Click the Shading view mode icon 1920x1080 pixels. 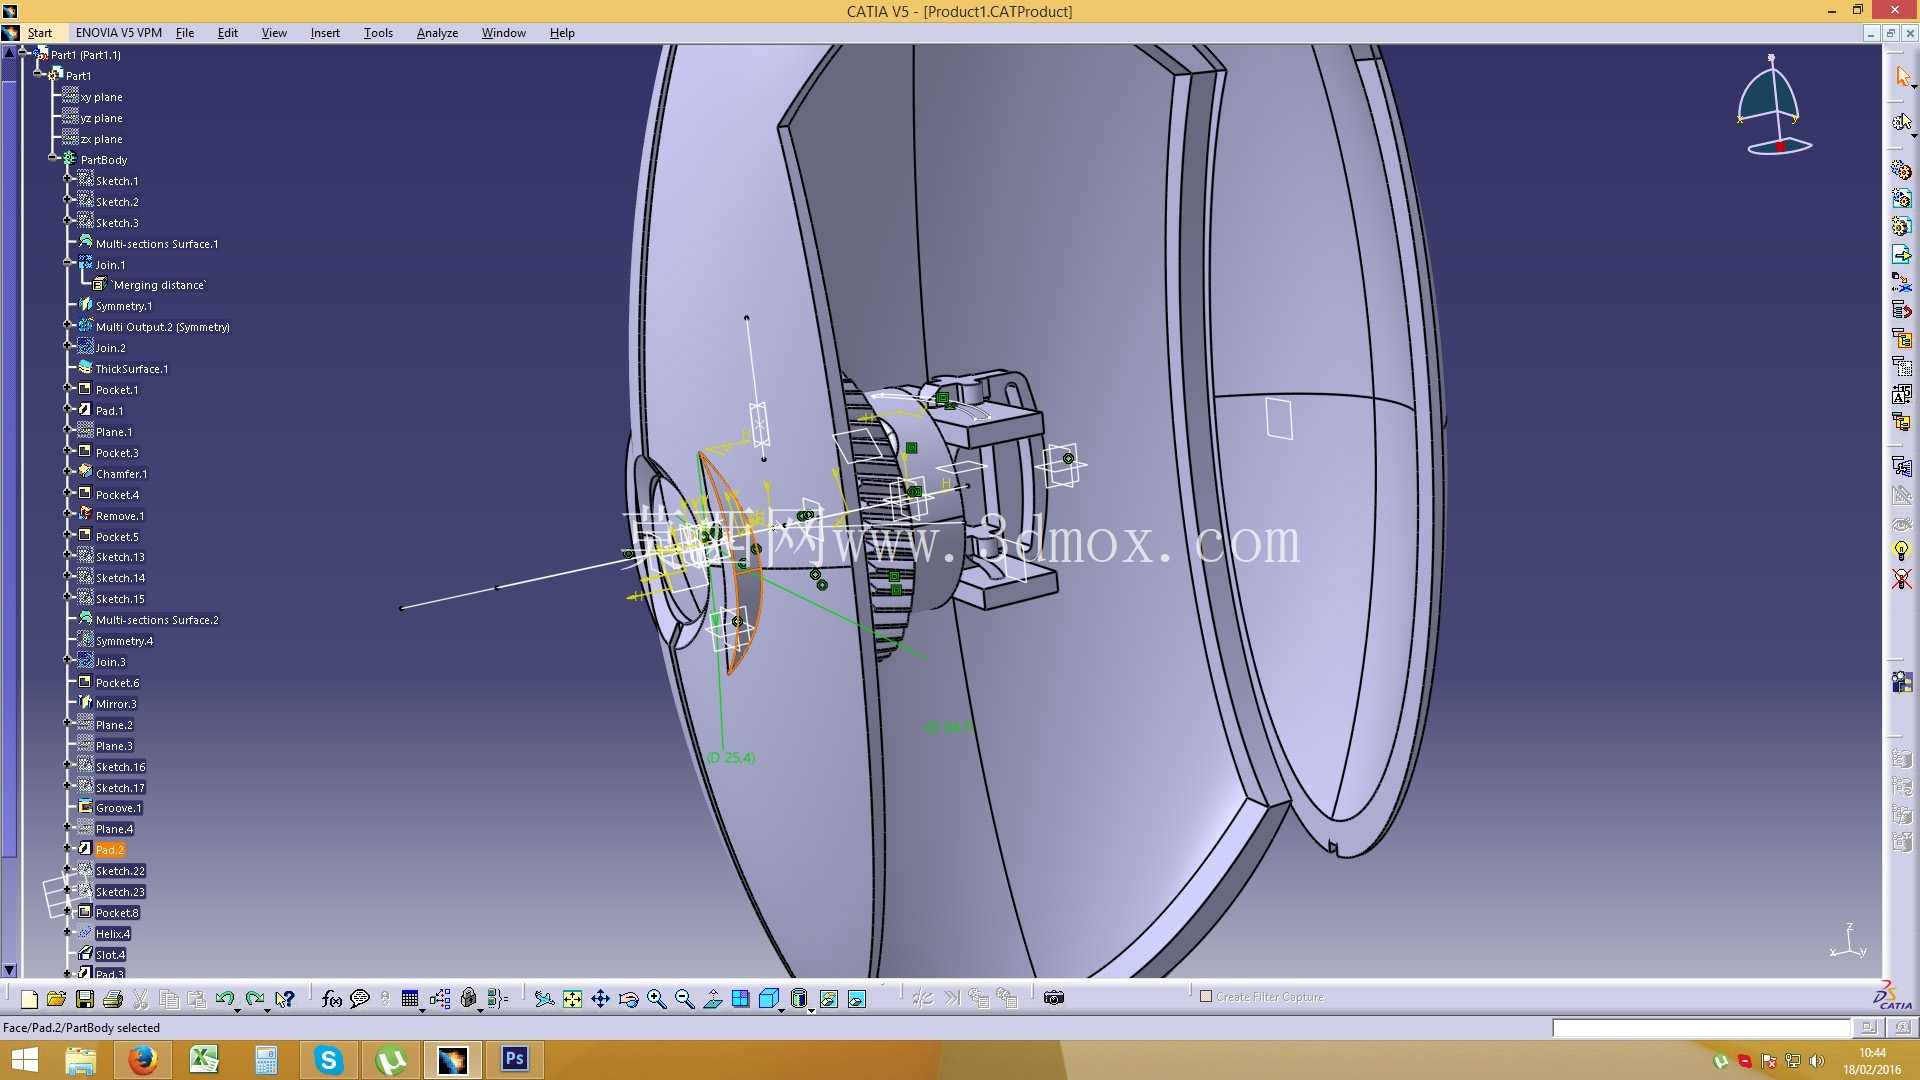798,998
